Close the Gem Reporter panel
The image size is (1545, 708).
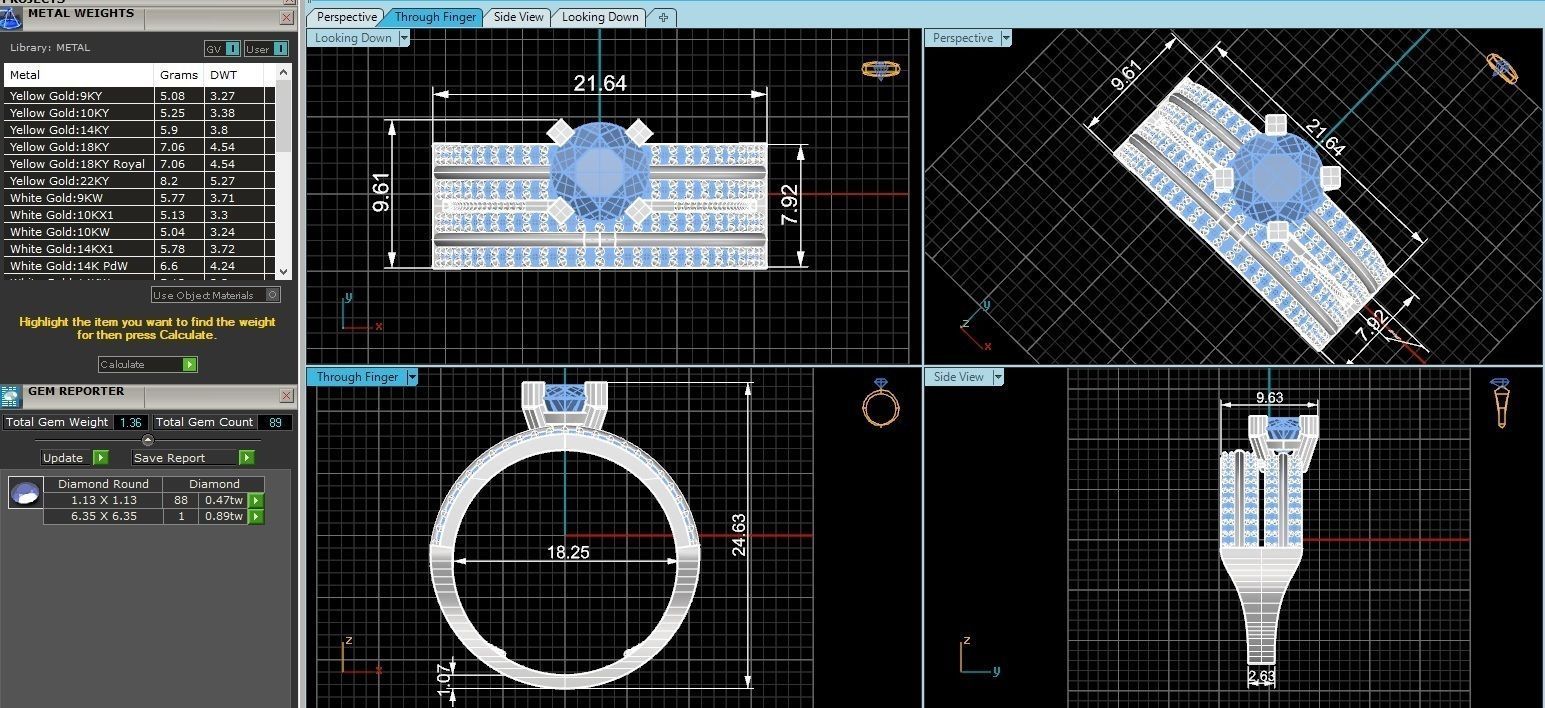pyautogui.click(x=287, y=394)
